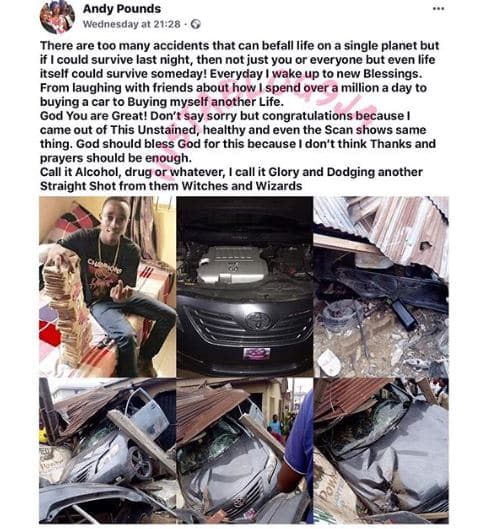Open the three-dot post options menu
The height and width of the screenshot is (529, 484).
438,9
